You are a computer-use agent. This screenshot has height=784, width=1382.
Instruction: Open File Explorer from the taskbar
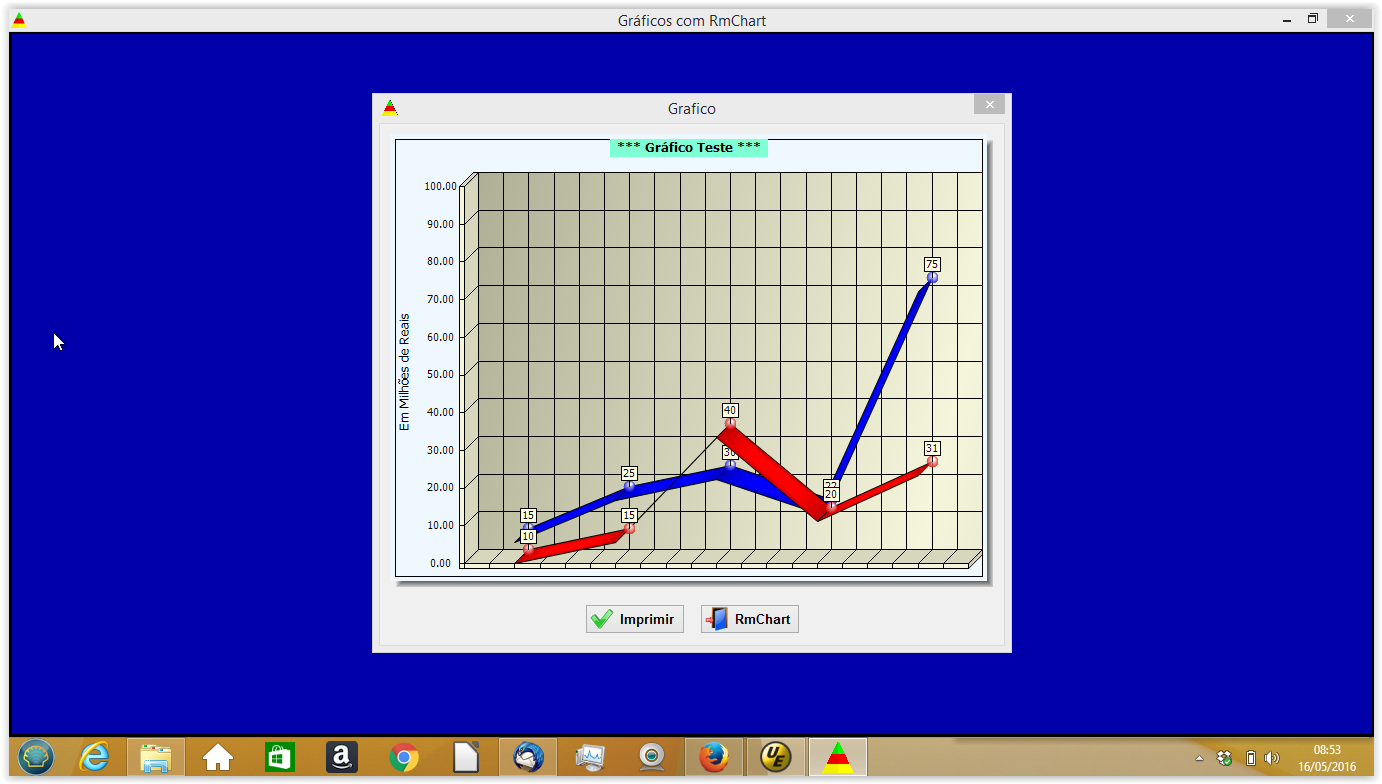click(x=156, y=758)
